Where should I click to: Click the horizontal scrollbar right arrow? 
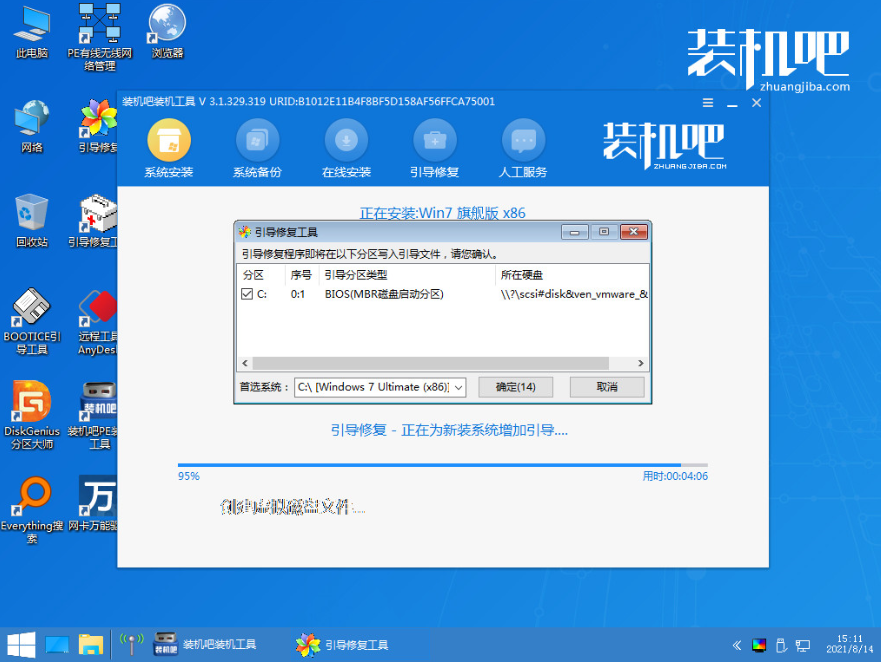tap(641, 363)
